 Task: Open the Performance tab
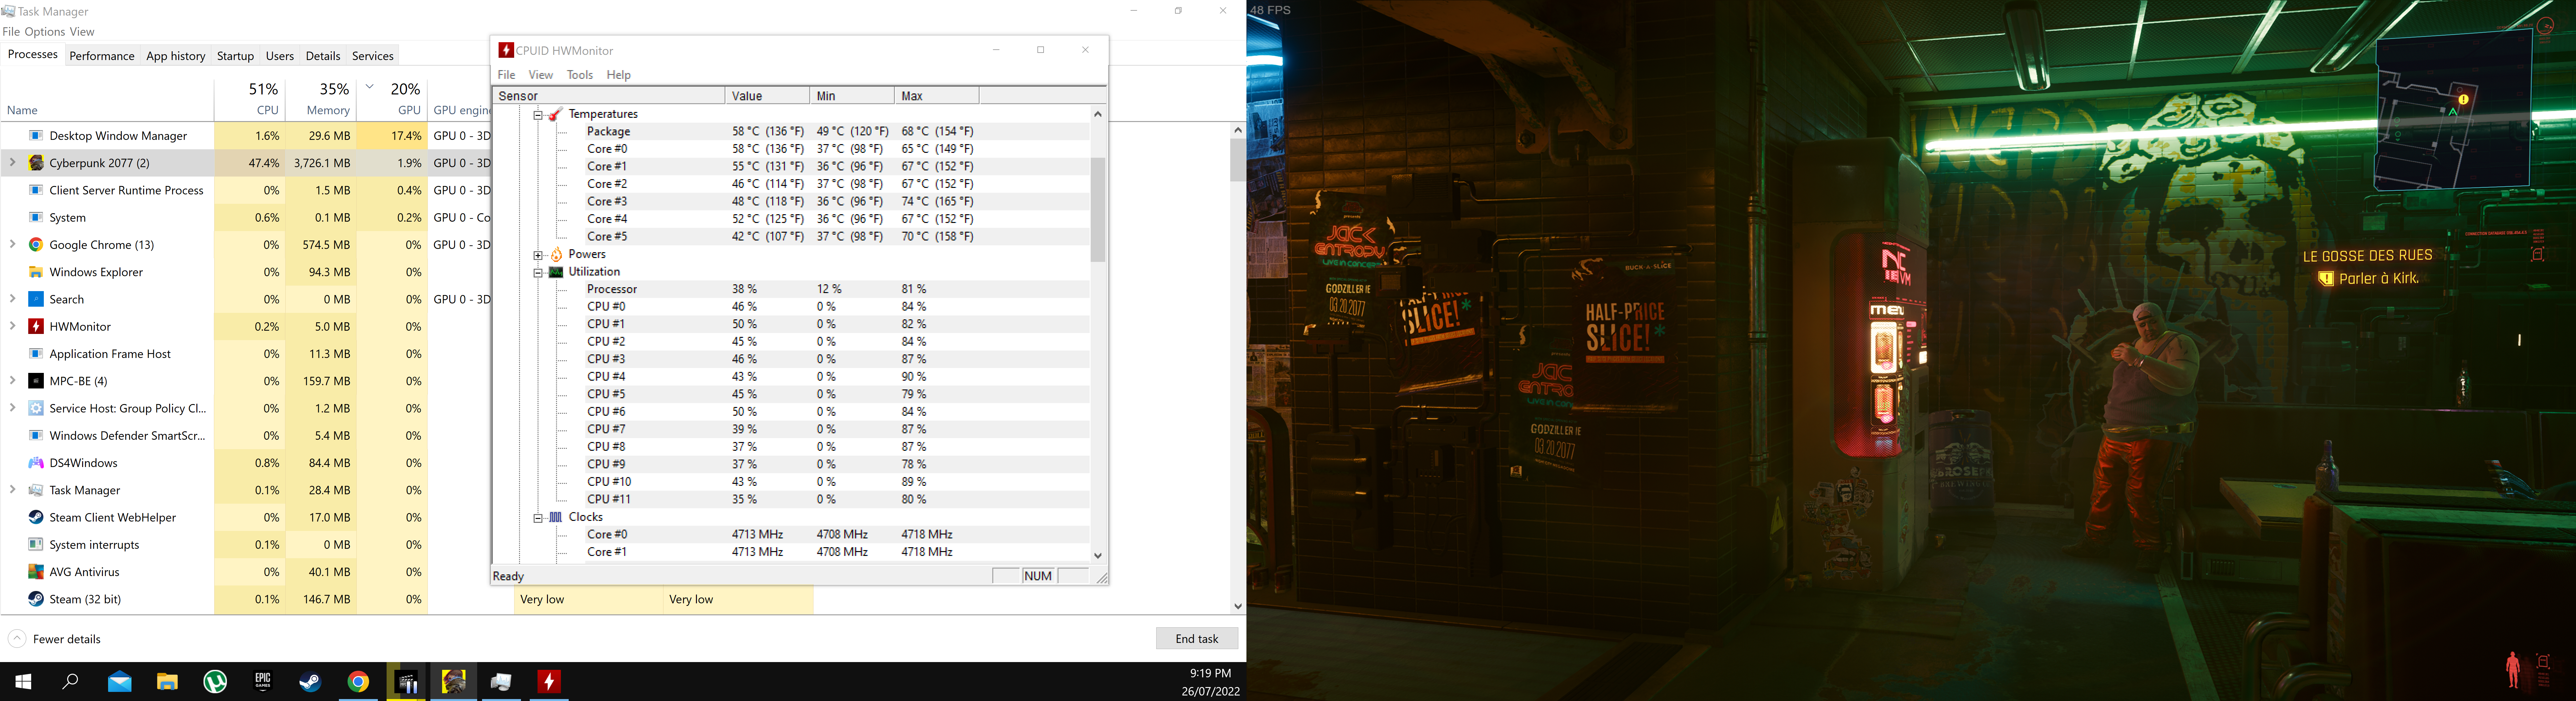[x=102, y=56]
